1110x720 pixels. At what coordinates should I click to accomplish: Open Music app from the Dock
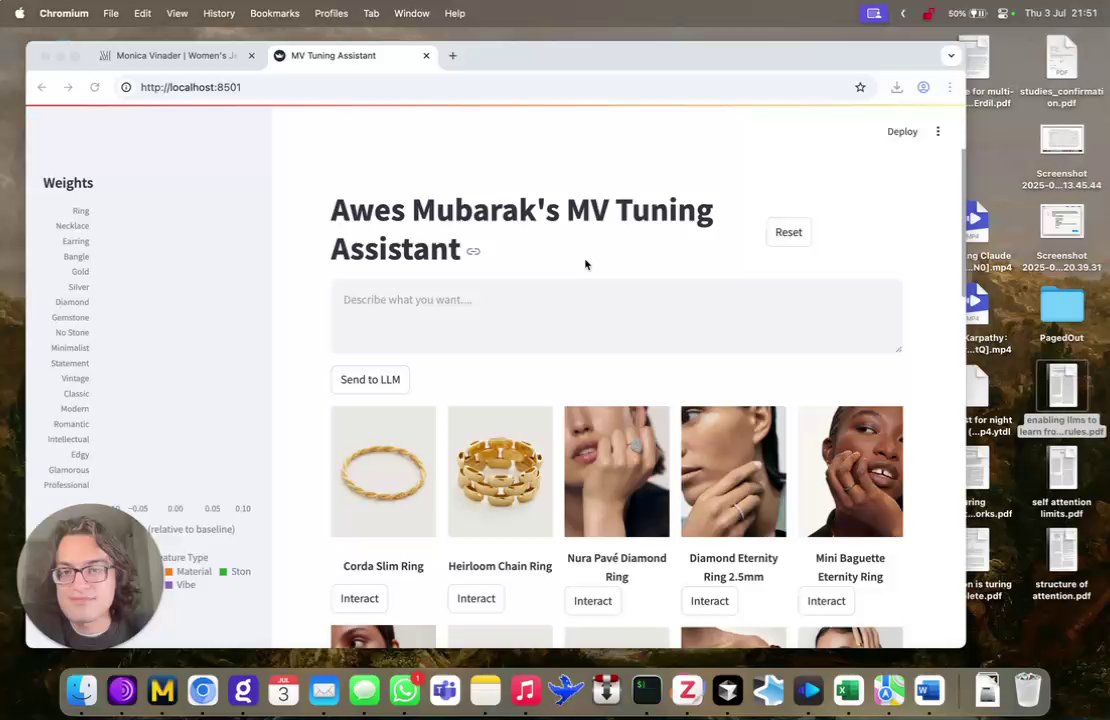pyautogui.click(x=526, y=690)
